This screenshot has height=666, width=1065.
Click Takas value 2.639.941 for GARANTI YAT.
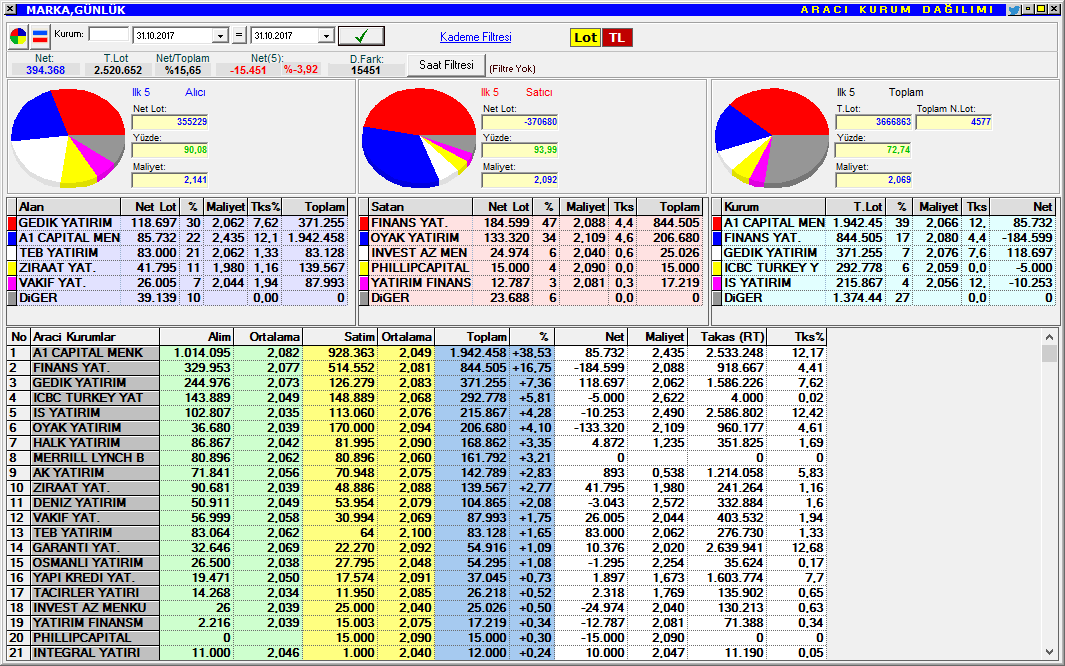click(734, 547)
